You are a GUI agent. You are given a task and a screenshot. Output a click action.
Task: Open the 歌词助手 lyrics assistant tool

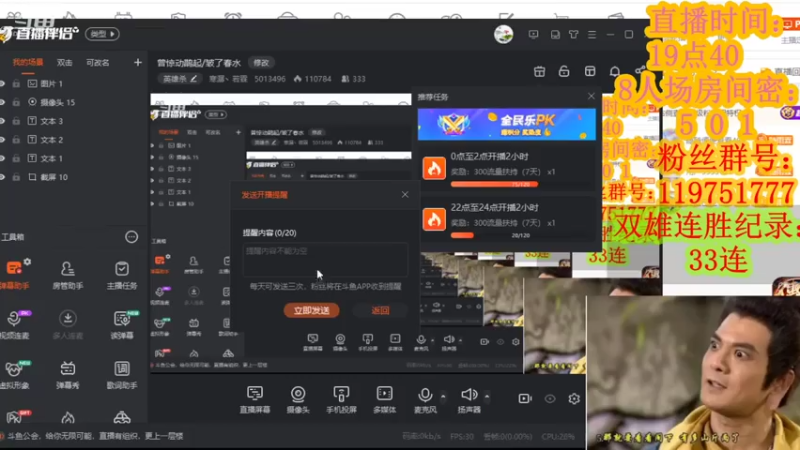121,374
